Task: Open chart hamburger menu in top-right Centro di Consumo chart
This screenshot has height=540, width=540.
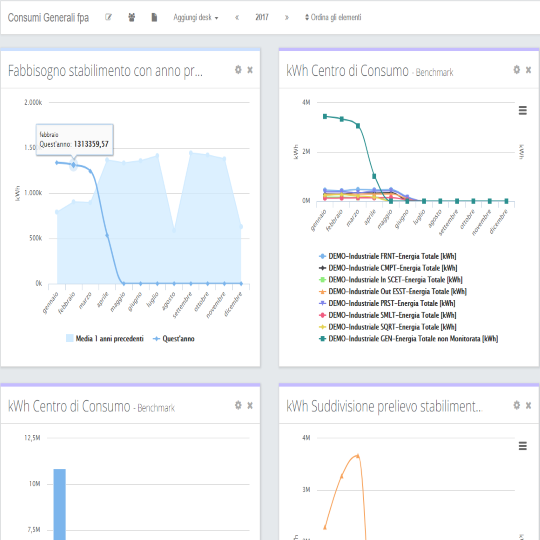Action: [523, 111]
